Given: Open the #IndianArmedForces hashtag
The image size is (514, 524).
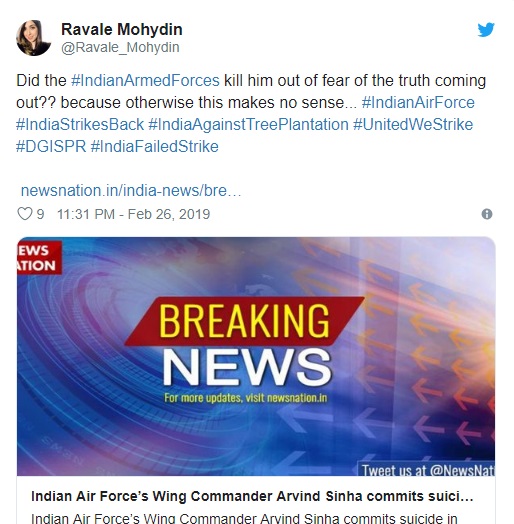Looking at the screenshot, I should click(145, 81).
